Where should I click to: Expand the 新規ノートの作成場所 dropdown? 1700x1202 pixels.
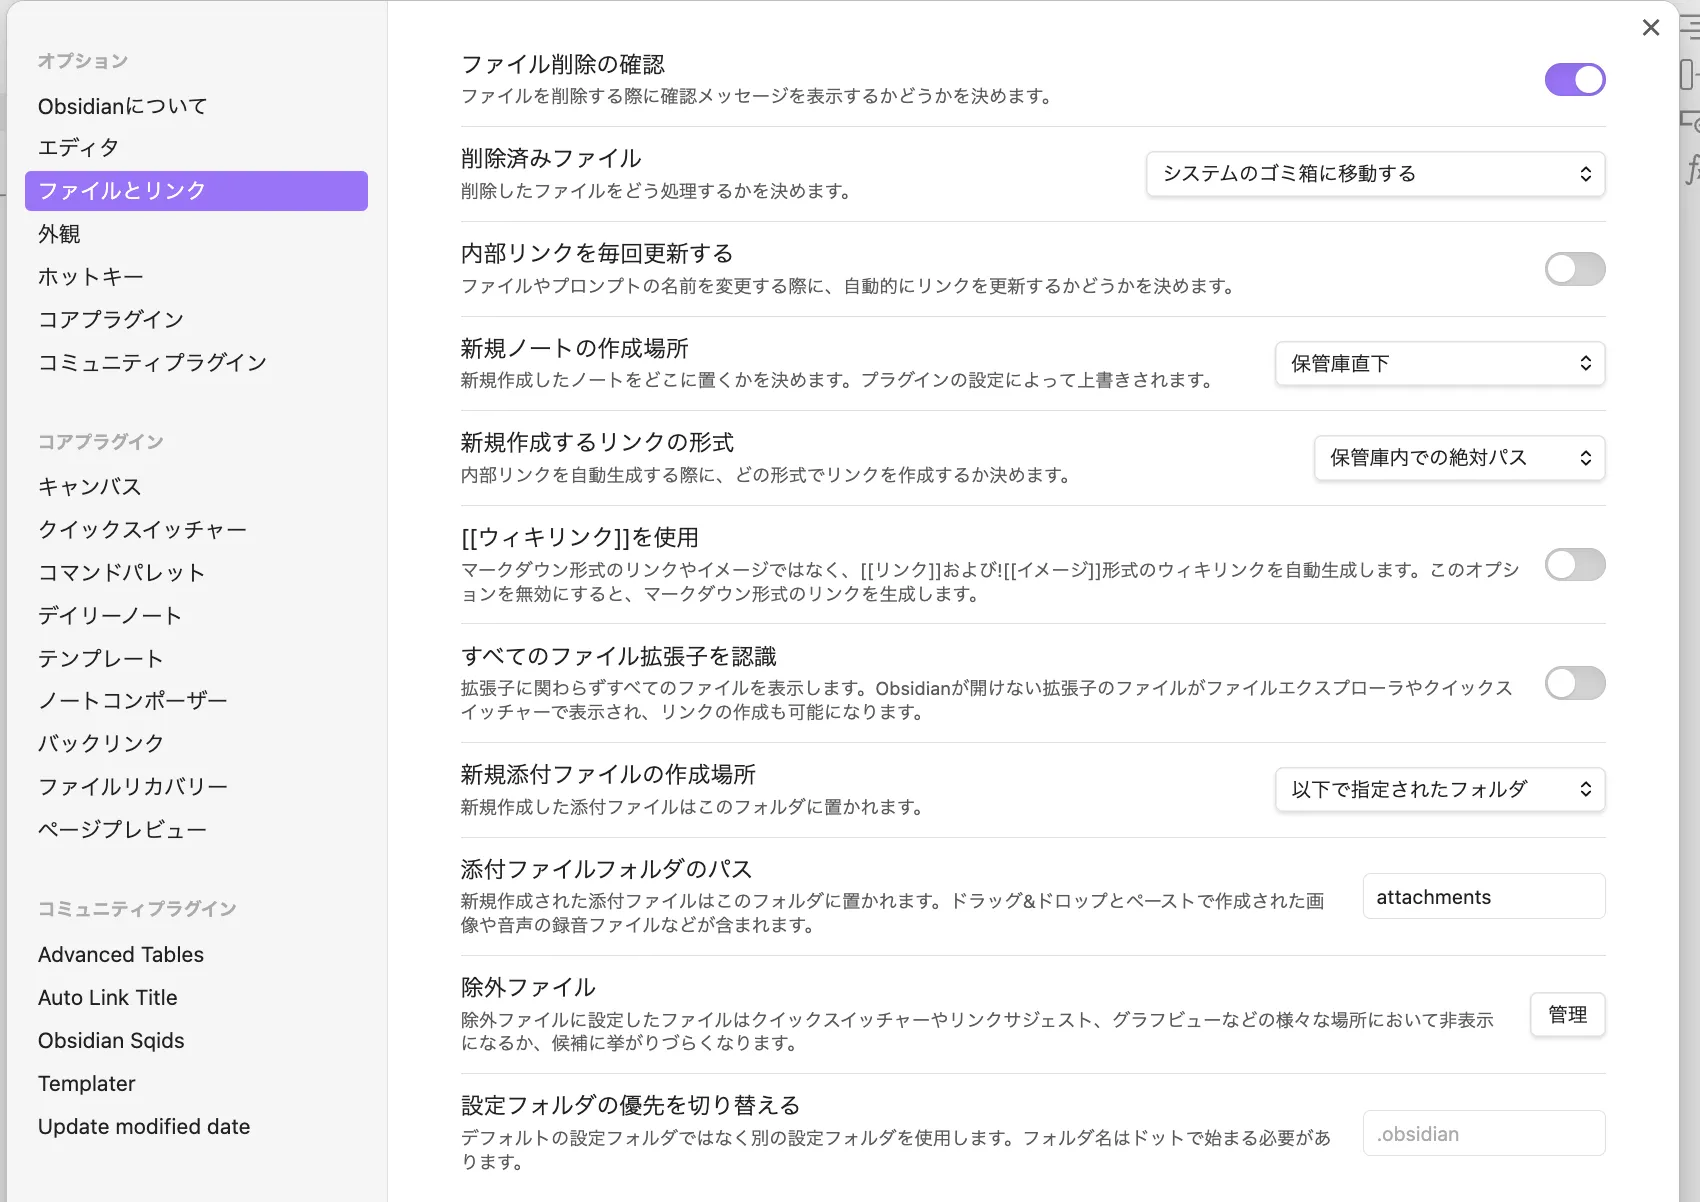1439,364
